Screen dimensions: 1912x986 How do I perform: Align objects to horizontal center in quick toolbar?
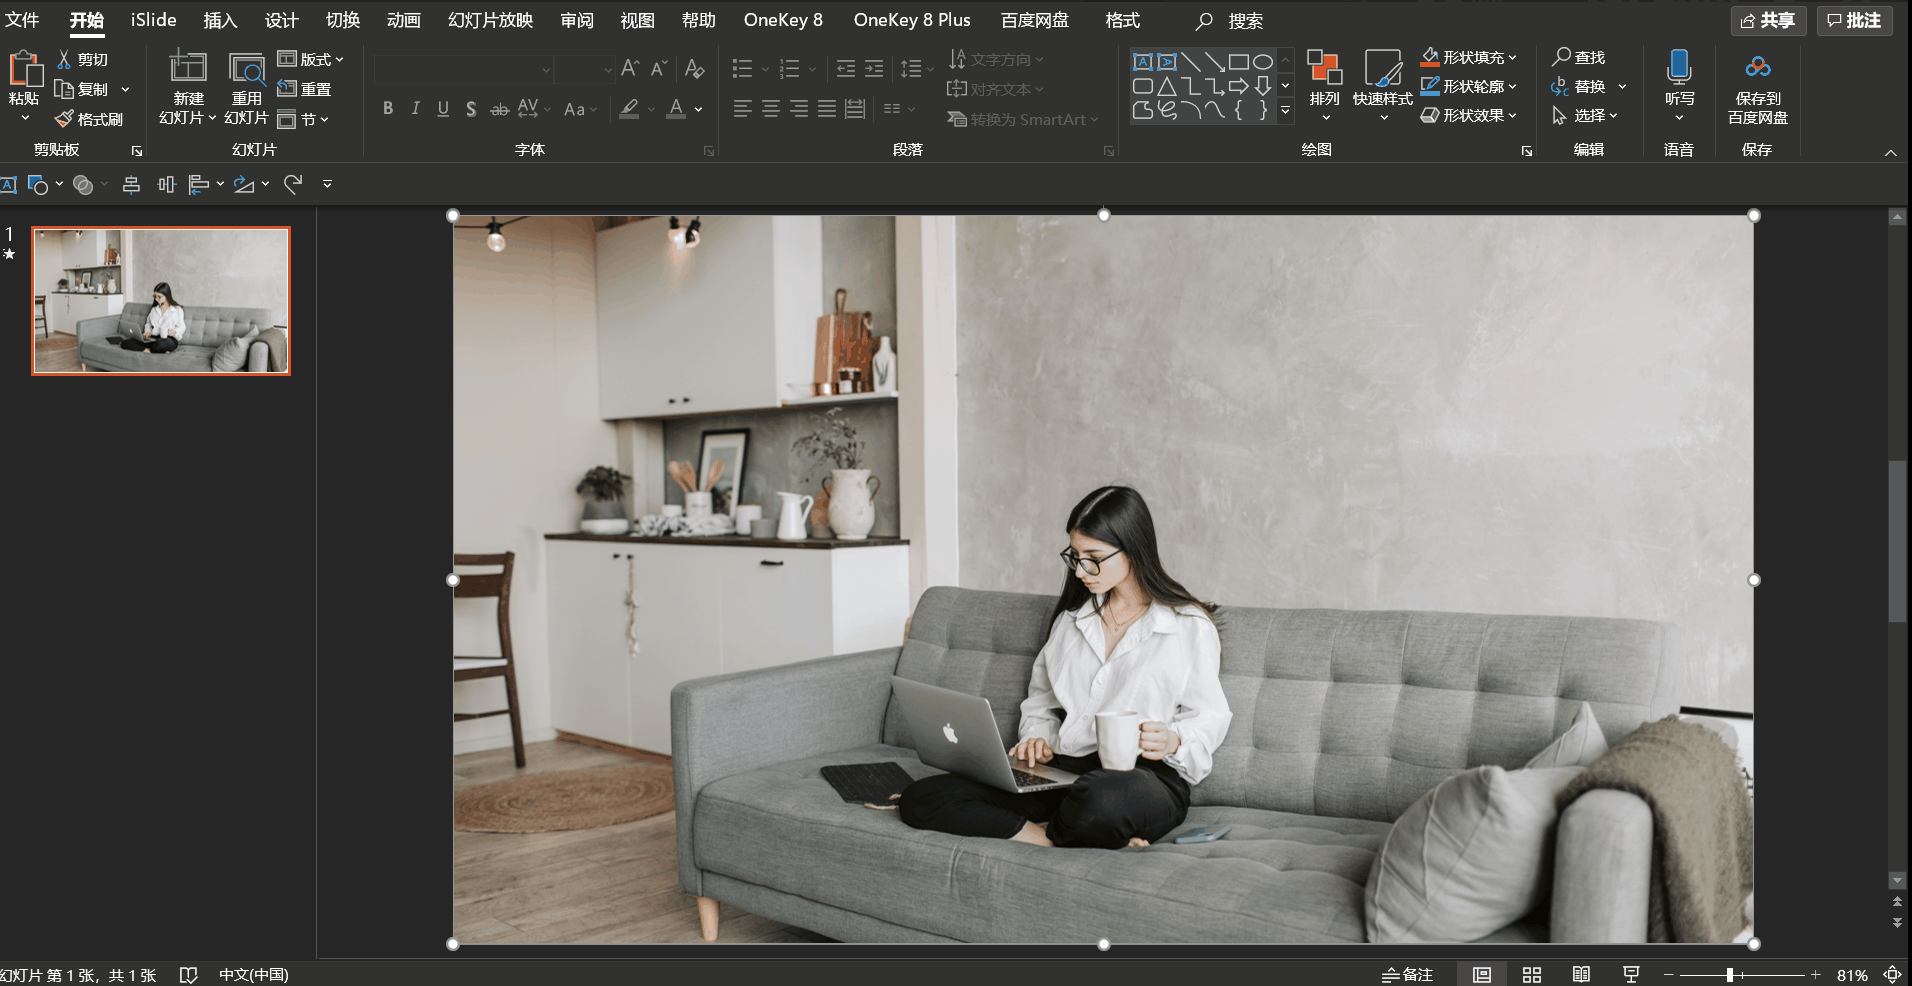click(131, 184)
